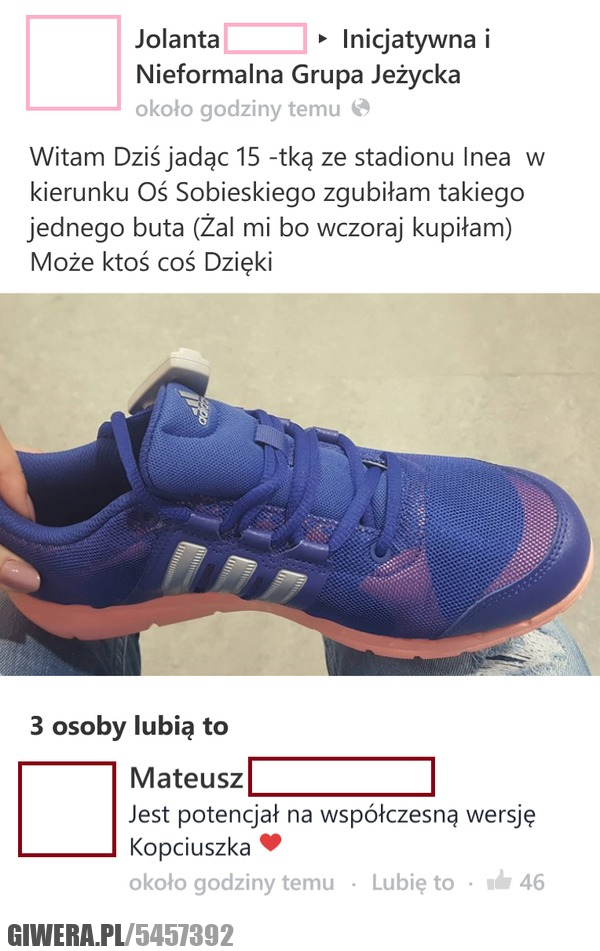This screenshot has width=600, height=951.
Task: Click the GIWERA.PL watermark link
Action: click(x=67, y=935)
